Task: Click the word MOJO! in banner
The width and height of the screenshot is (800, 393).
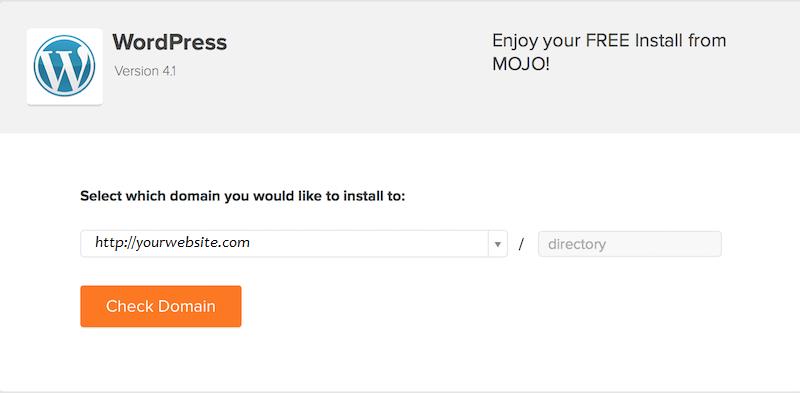Action: (x=521, y=64)
